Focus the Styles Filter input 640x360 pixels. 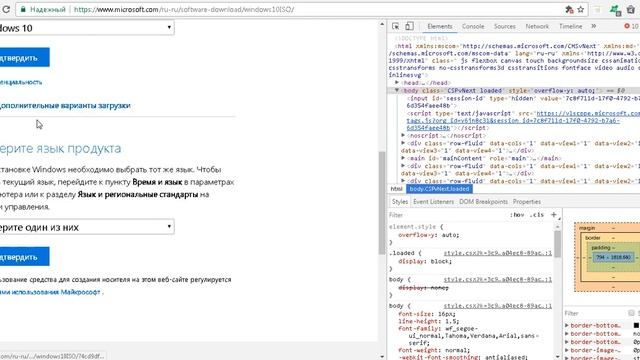coord(448,215)
